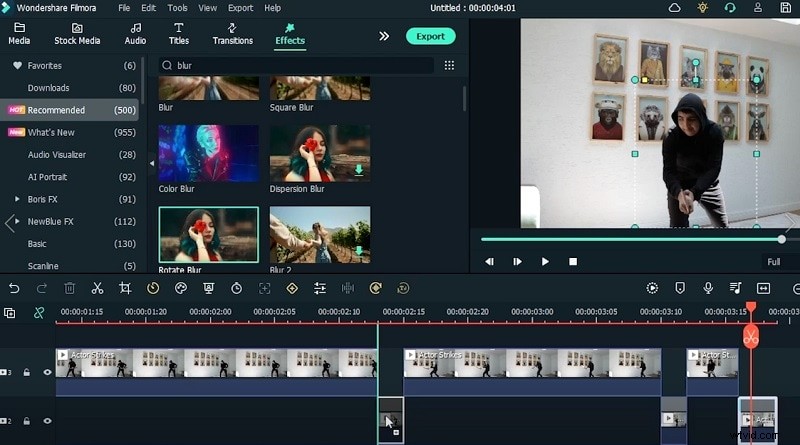
Task: Toggle grid view of effects thumbnails
Action: click(x=449, y=65)
